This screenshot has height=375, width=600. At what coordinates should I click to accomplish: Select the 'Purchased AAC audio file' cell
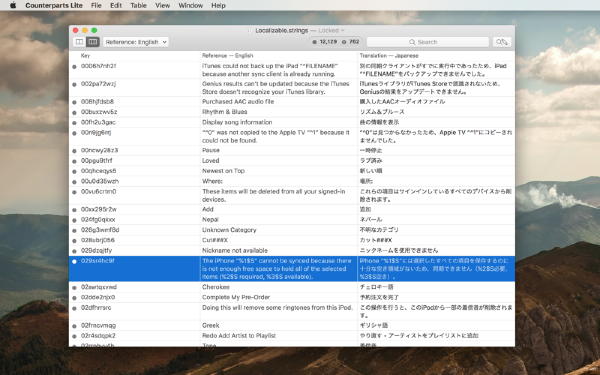click(279, 102)
